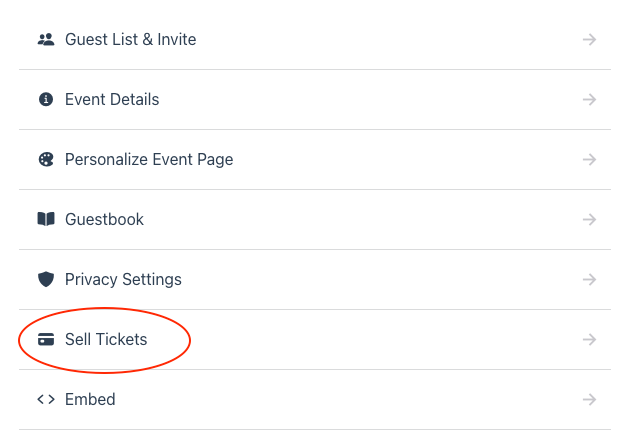Open the Guest List & Invite menu item
This screenshot has height=443, width=642.
pyautogui.click(x=130, y=40)
